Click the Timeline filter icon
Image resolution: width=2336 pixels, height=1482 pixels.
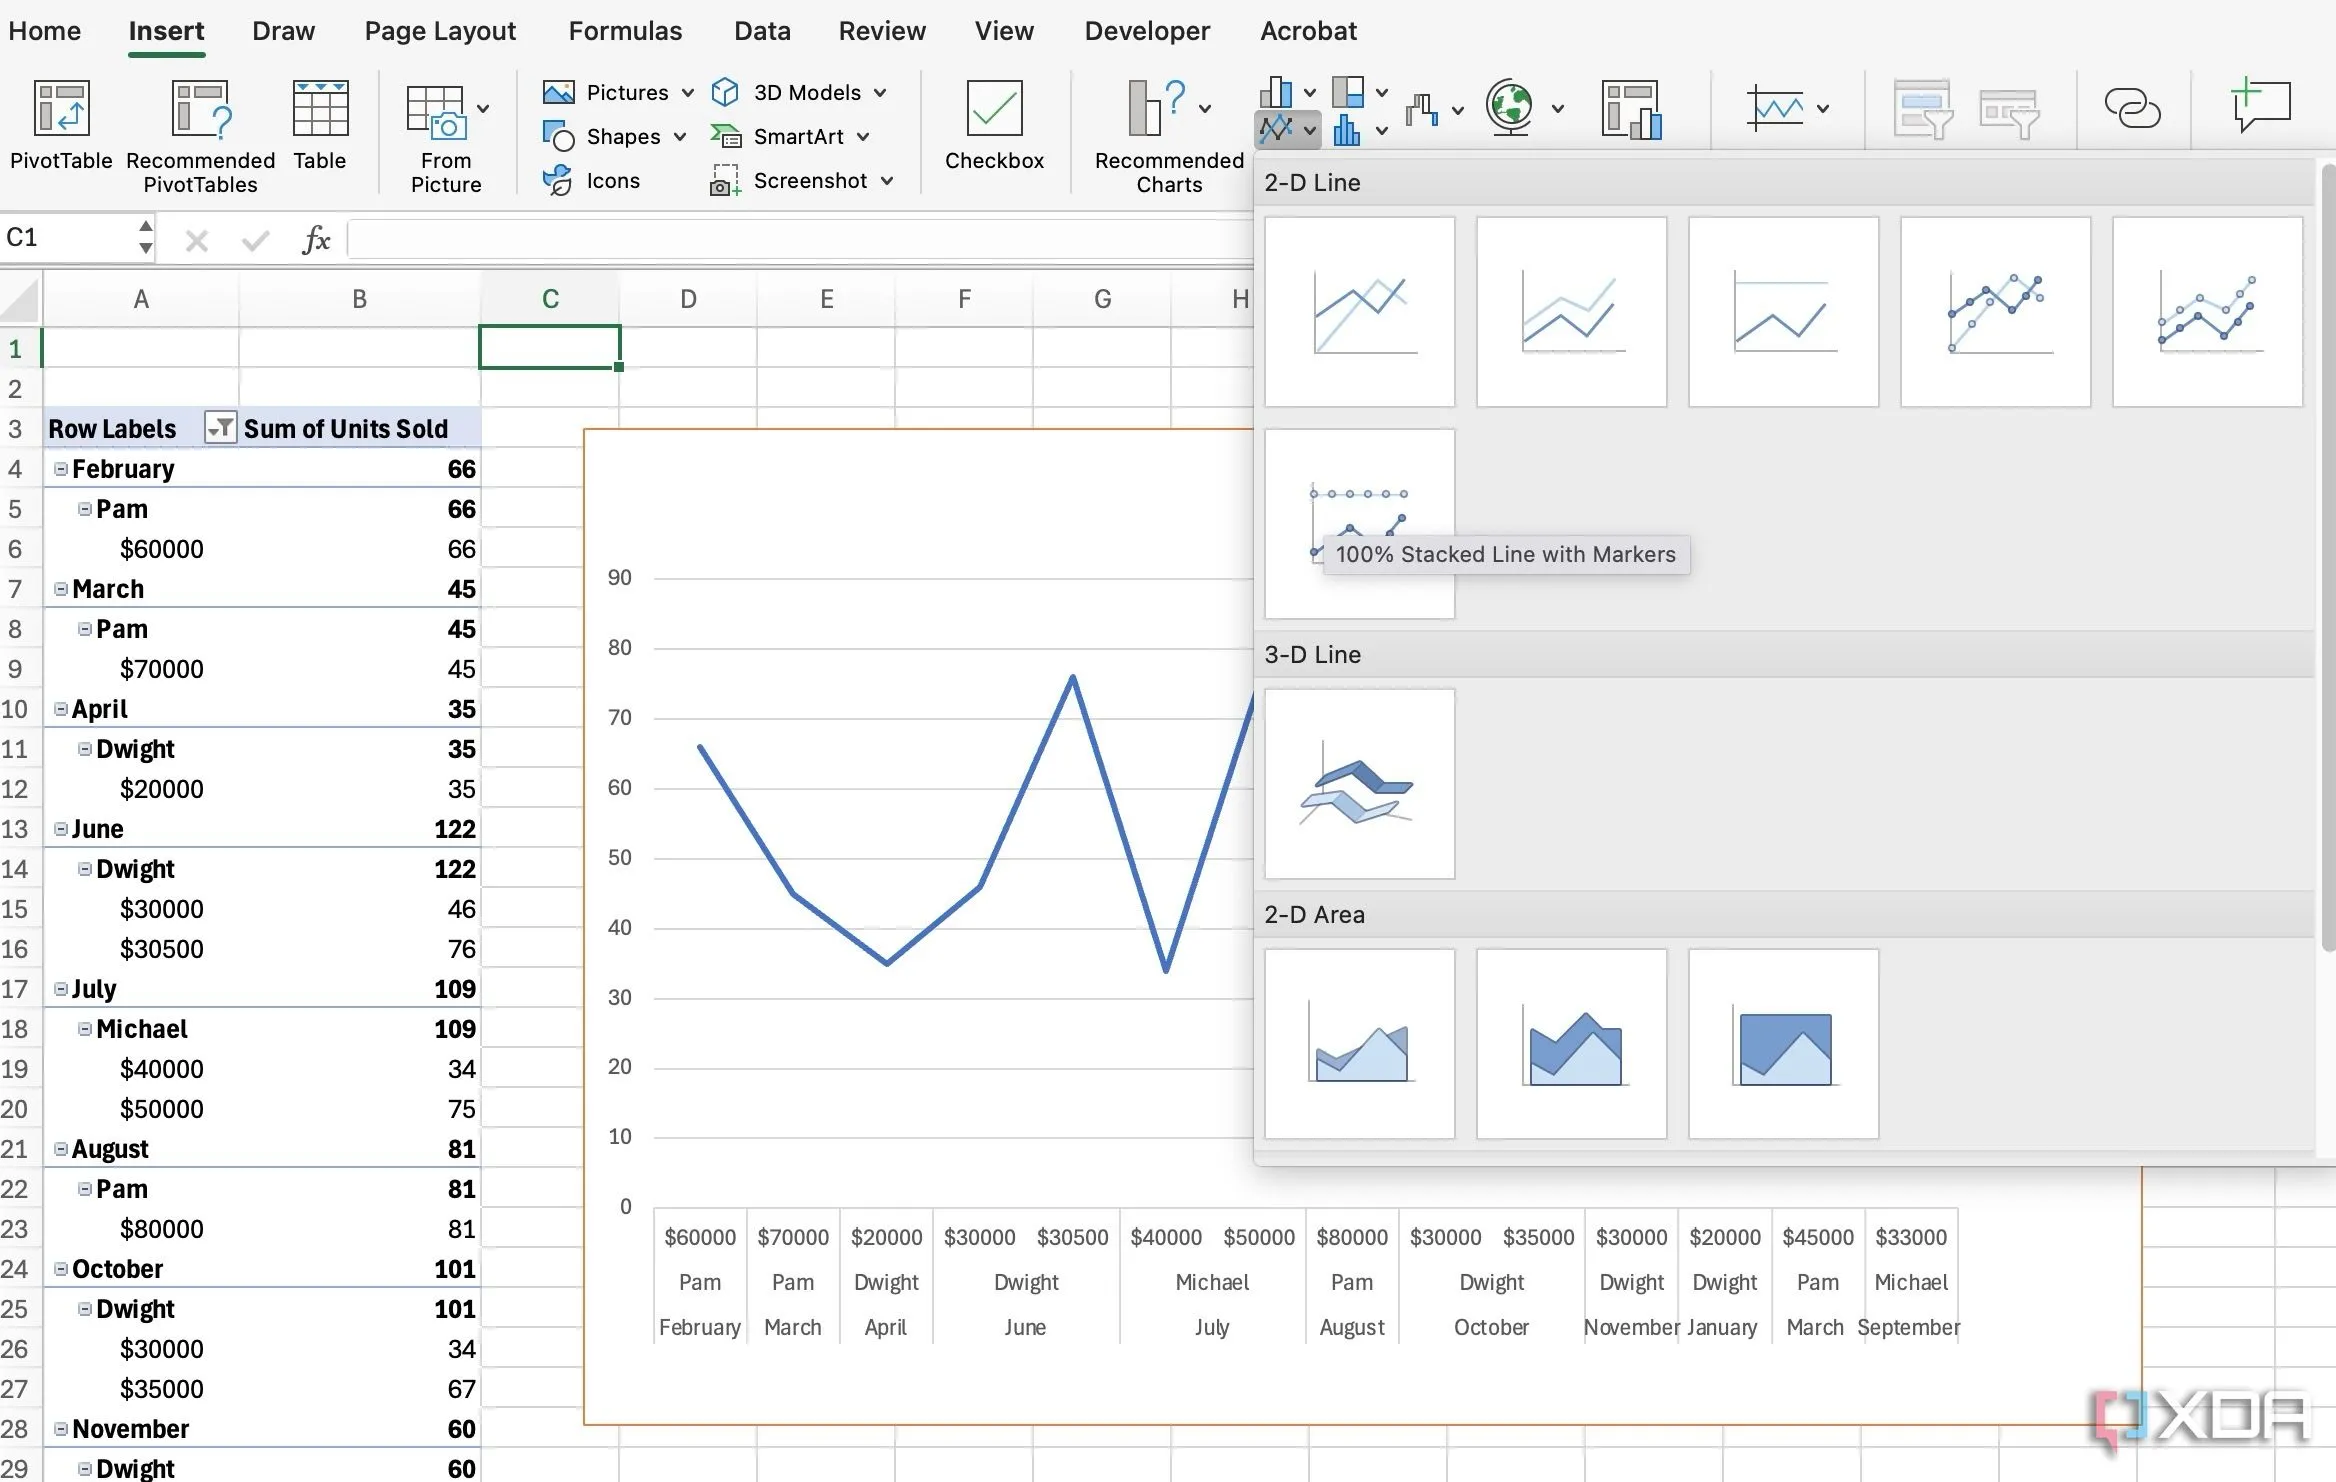click(2009, 113)
